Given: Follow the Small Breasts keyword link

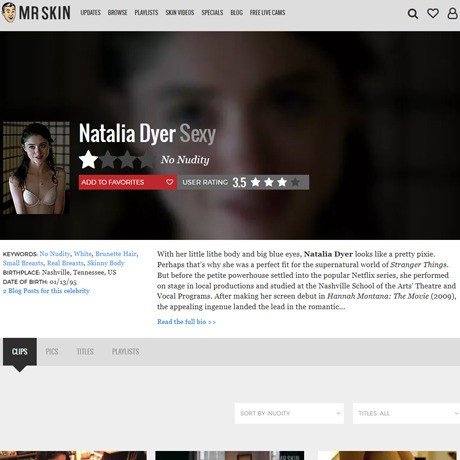Looking at the screenshot, I should click(x=23, y=263).
